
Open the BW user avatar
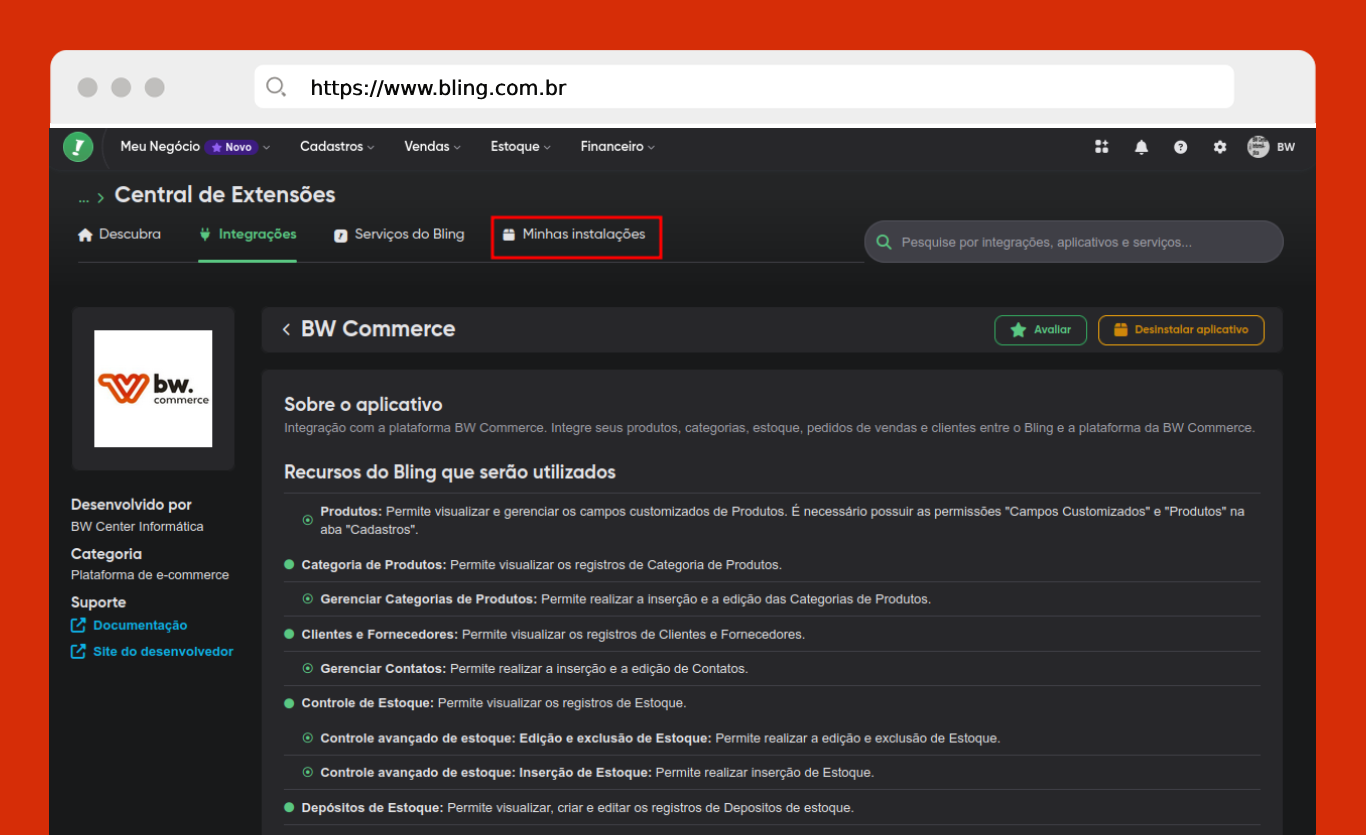[1258, 147]
